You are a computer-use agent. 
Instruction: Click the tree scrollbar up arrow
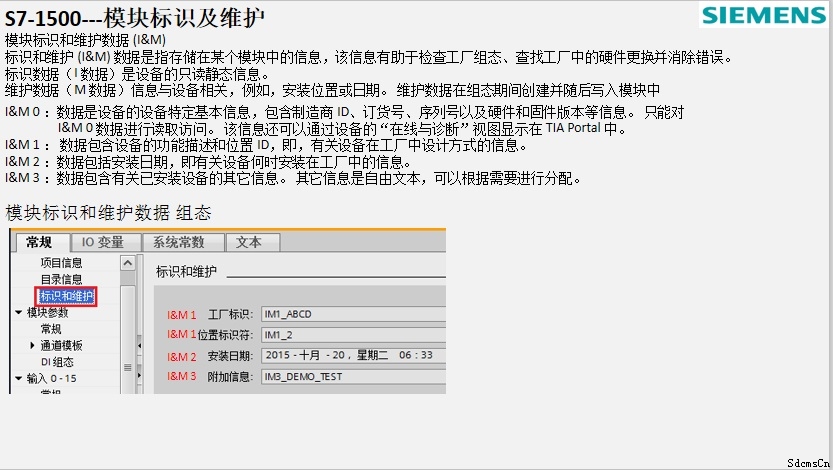128,262
